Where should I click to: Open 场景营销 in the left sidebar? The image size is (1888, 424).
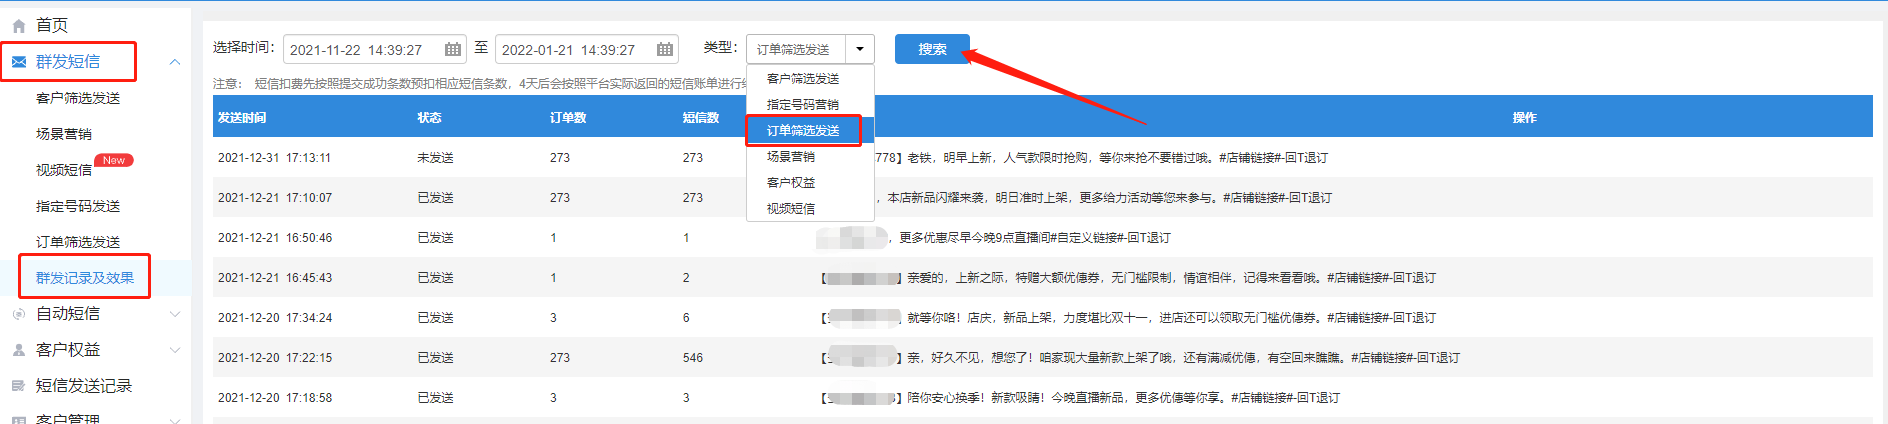64,134
